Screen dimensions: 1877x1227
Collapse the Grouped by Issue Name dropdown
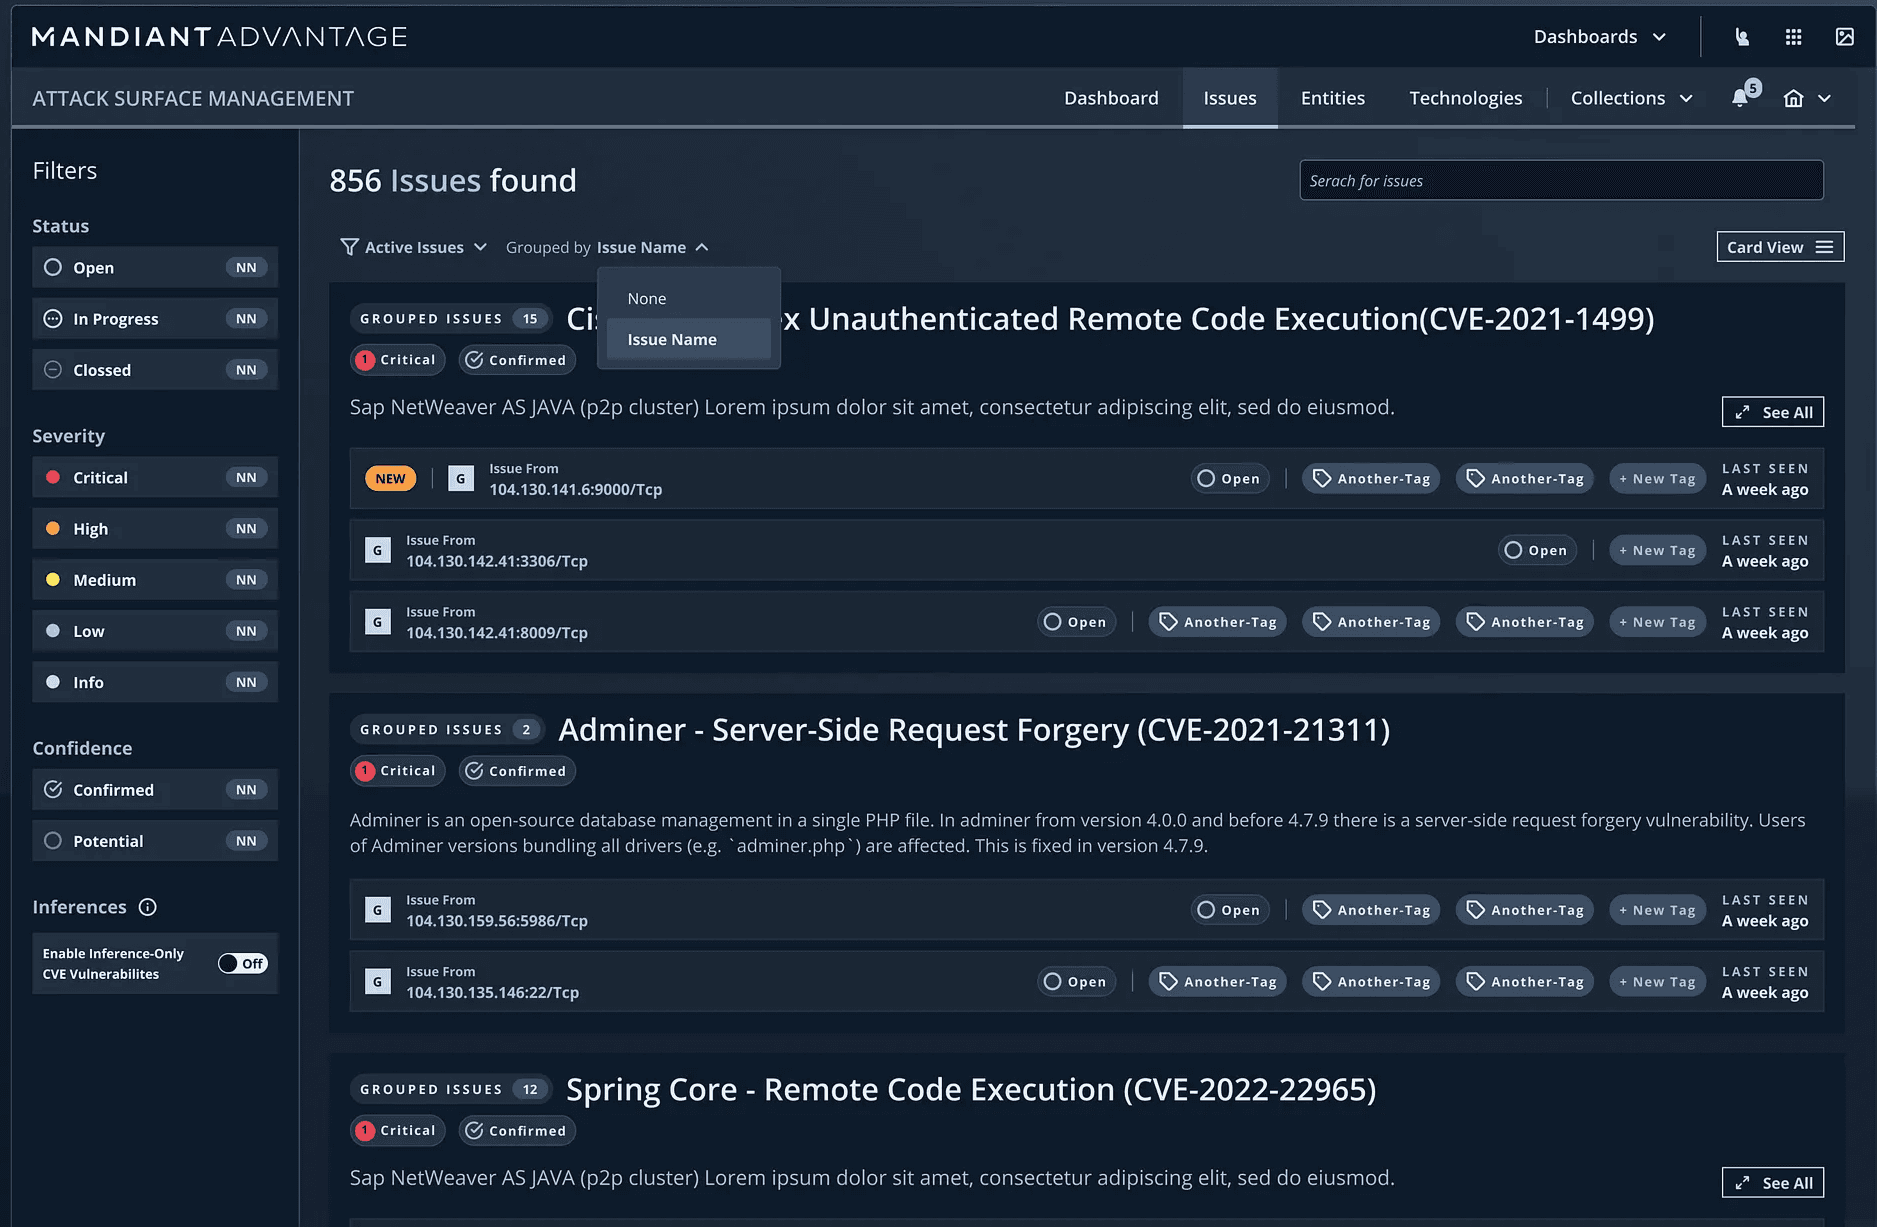[x=702, y=247]
